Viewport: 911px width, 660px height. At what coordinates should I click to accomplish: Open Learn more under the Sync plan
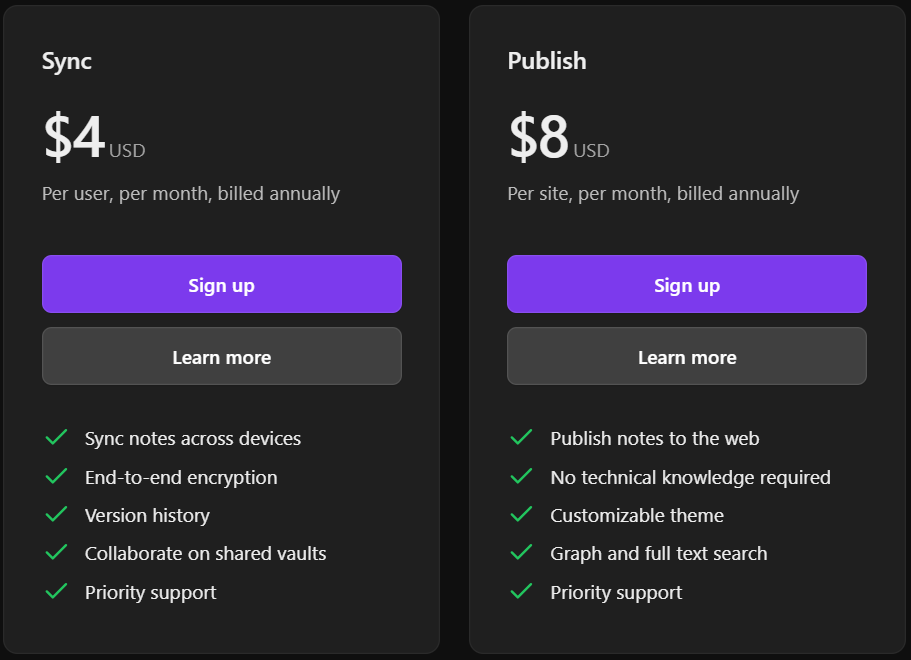(221, 356)
